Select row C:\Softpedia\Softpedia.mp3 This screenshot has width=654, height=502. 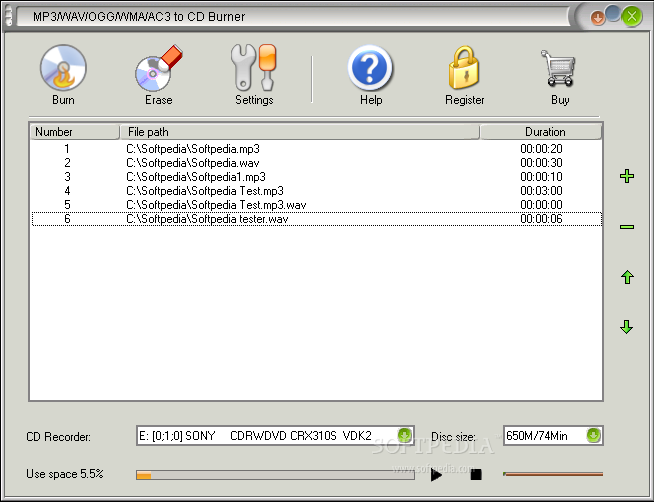coord(317,149)
